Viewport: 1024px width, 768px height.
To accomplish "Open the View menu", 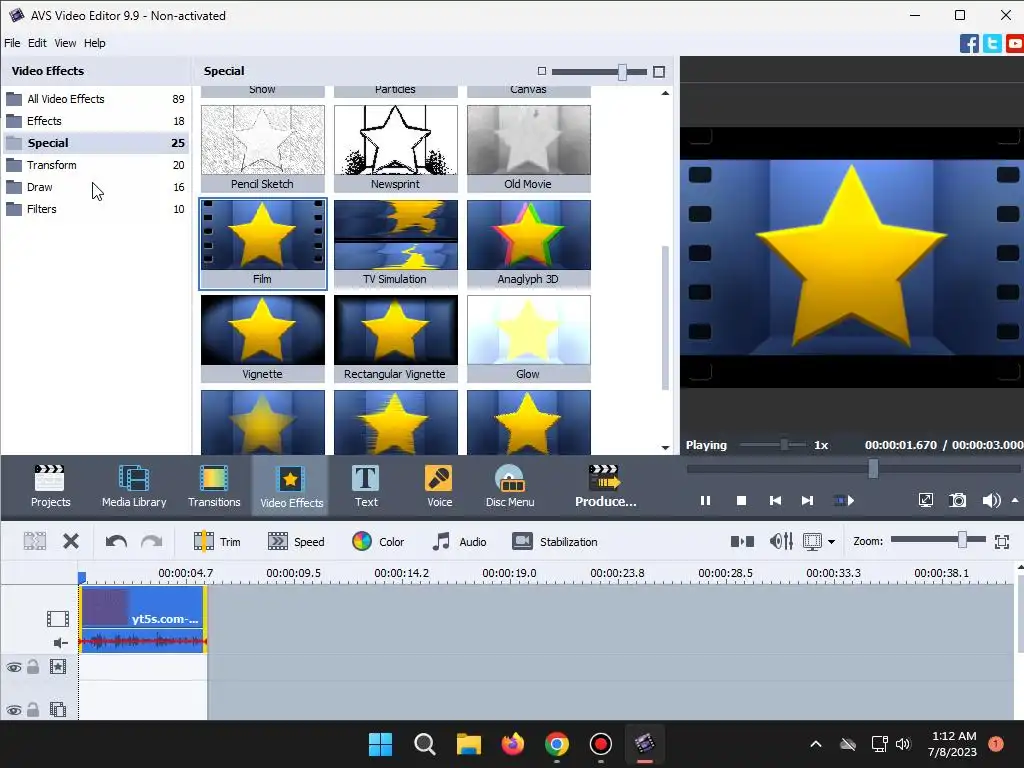I will pyautogui.click(x=65, y=43).
